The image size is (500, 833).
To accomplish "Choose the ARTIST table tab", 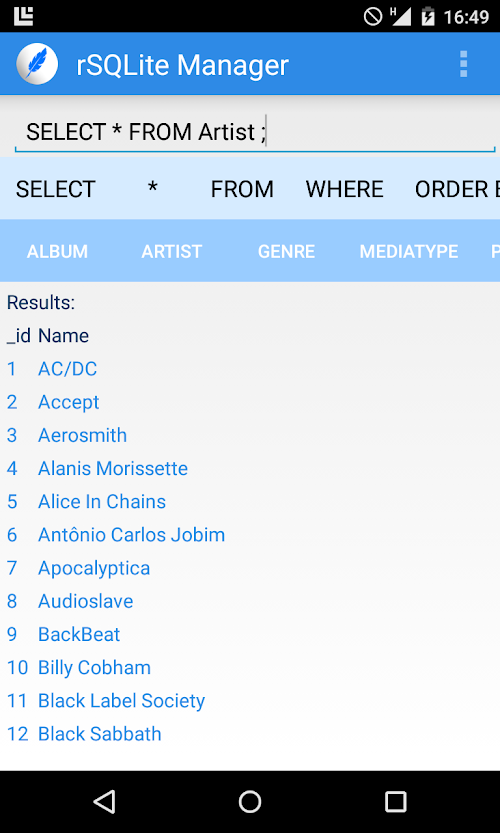I will [x=172, y=251].
